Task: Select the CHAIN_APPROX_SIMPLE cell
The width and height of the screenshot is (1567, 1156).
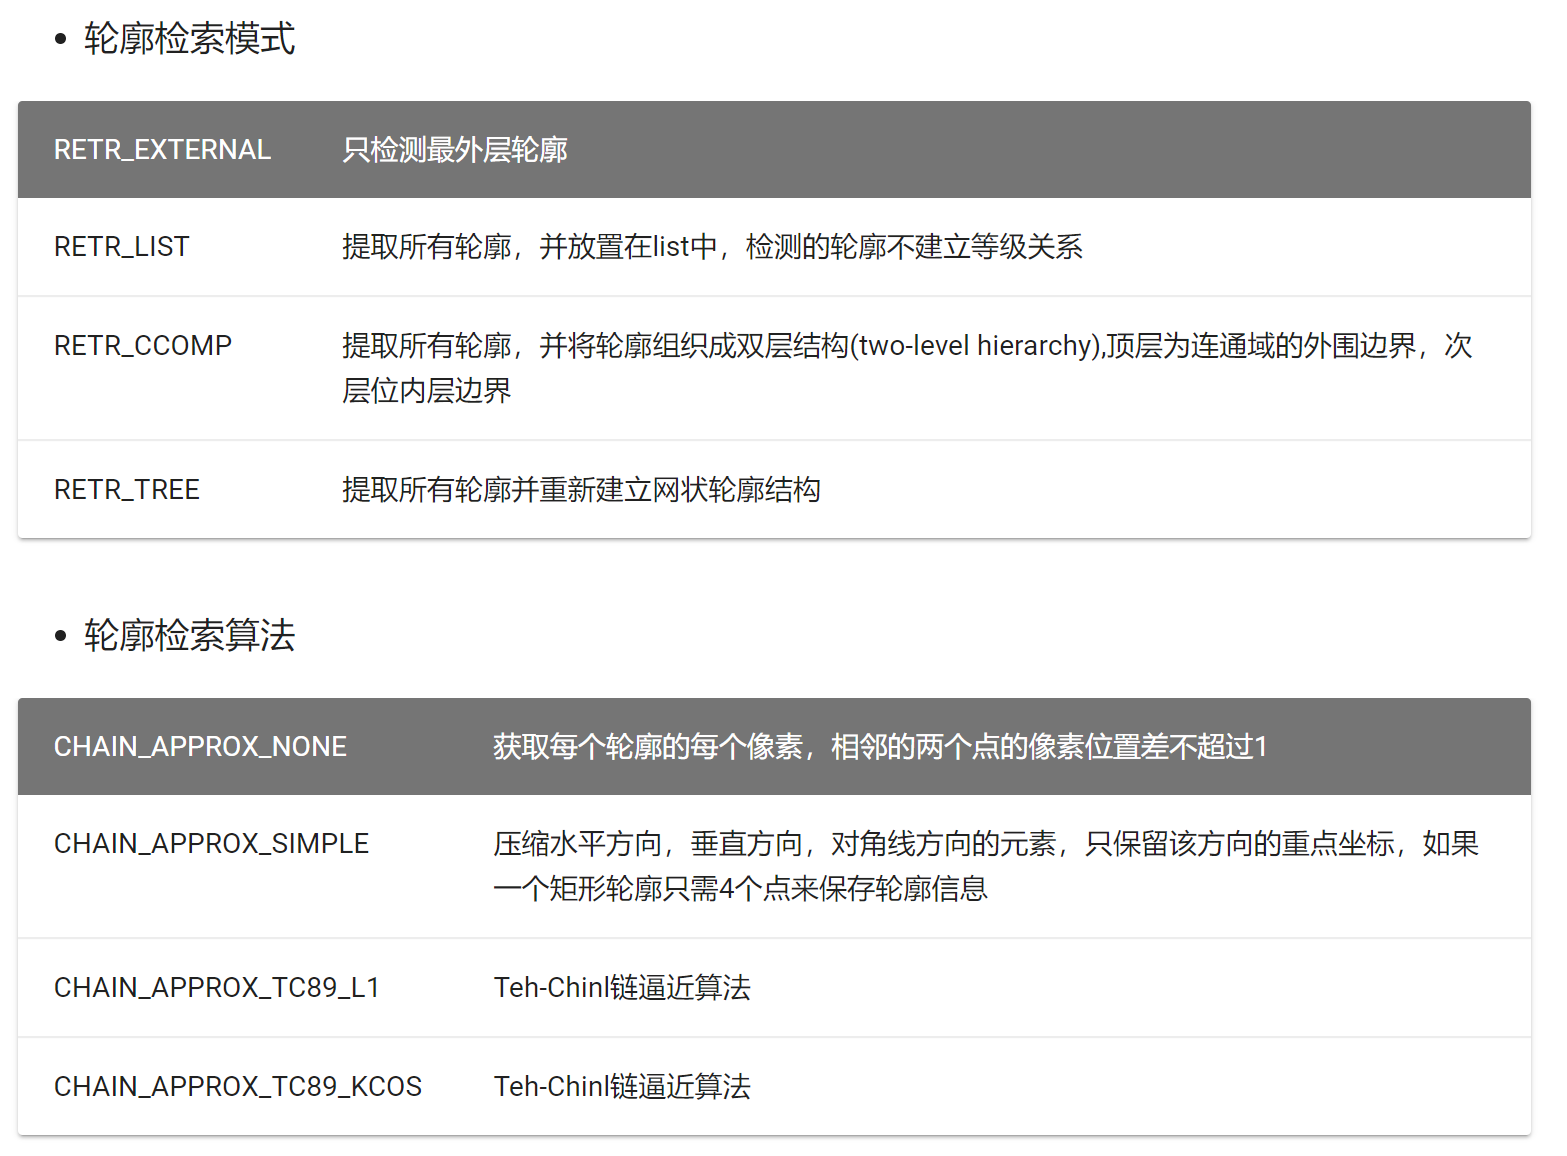Action: pyautogui.click(x=211, y=844)
